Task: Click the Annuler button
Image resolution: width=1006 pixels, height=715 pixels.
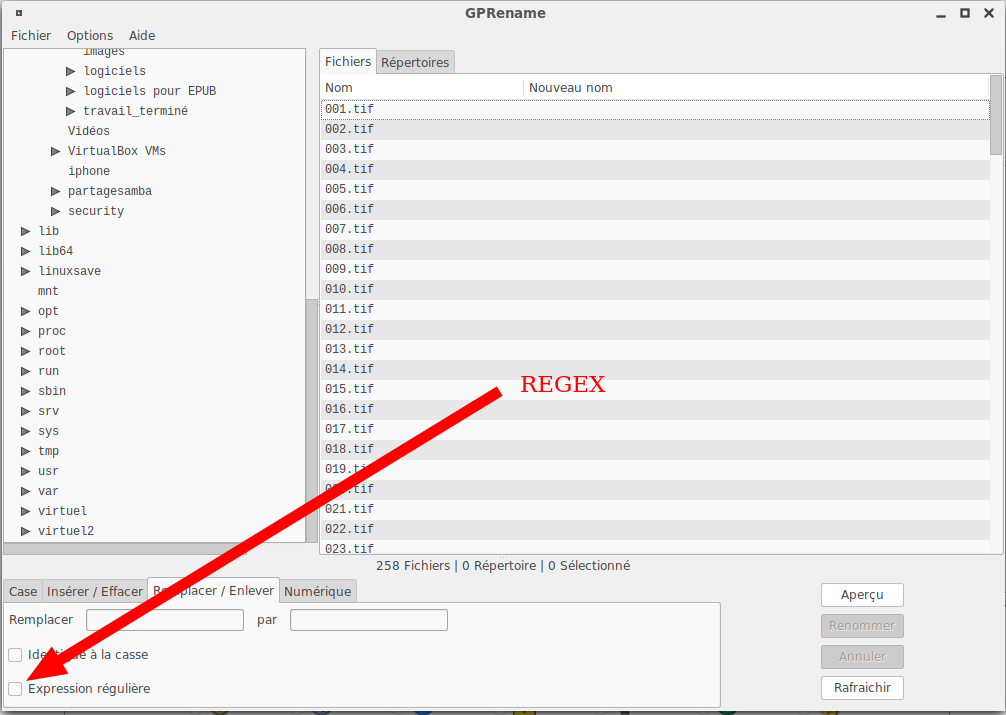Action: [x=862, y=657]
